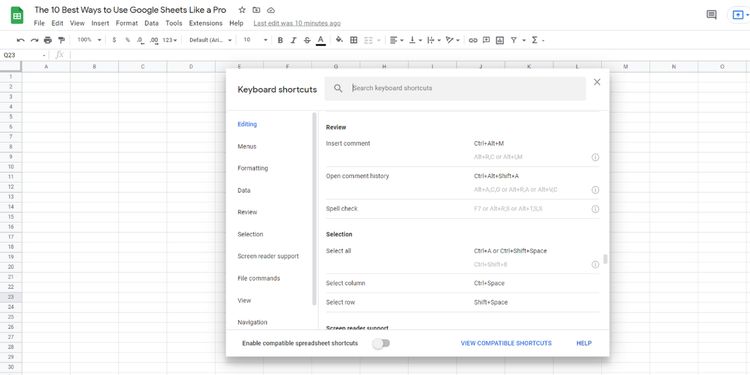Open the Default (Arial) font dropdown

pos(210,40)
